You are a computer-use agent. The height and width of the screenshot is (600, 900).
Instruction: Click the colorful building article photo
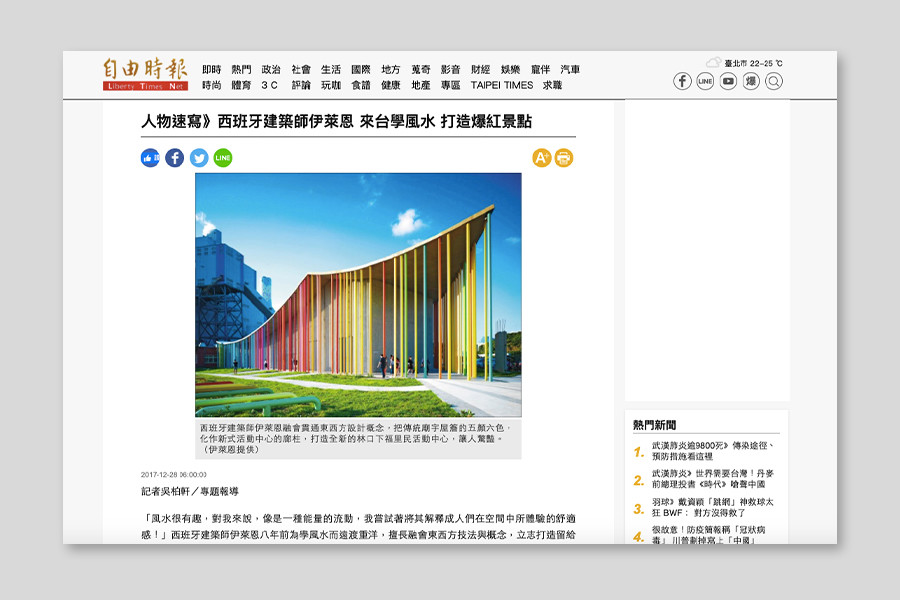(358, 295)
